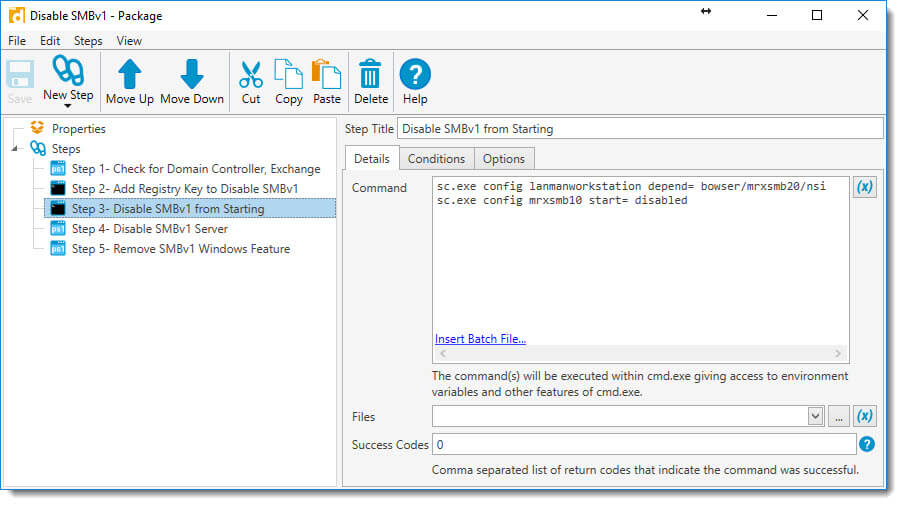
Task: Open the View menu
Action: 129,41
